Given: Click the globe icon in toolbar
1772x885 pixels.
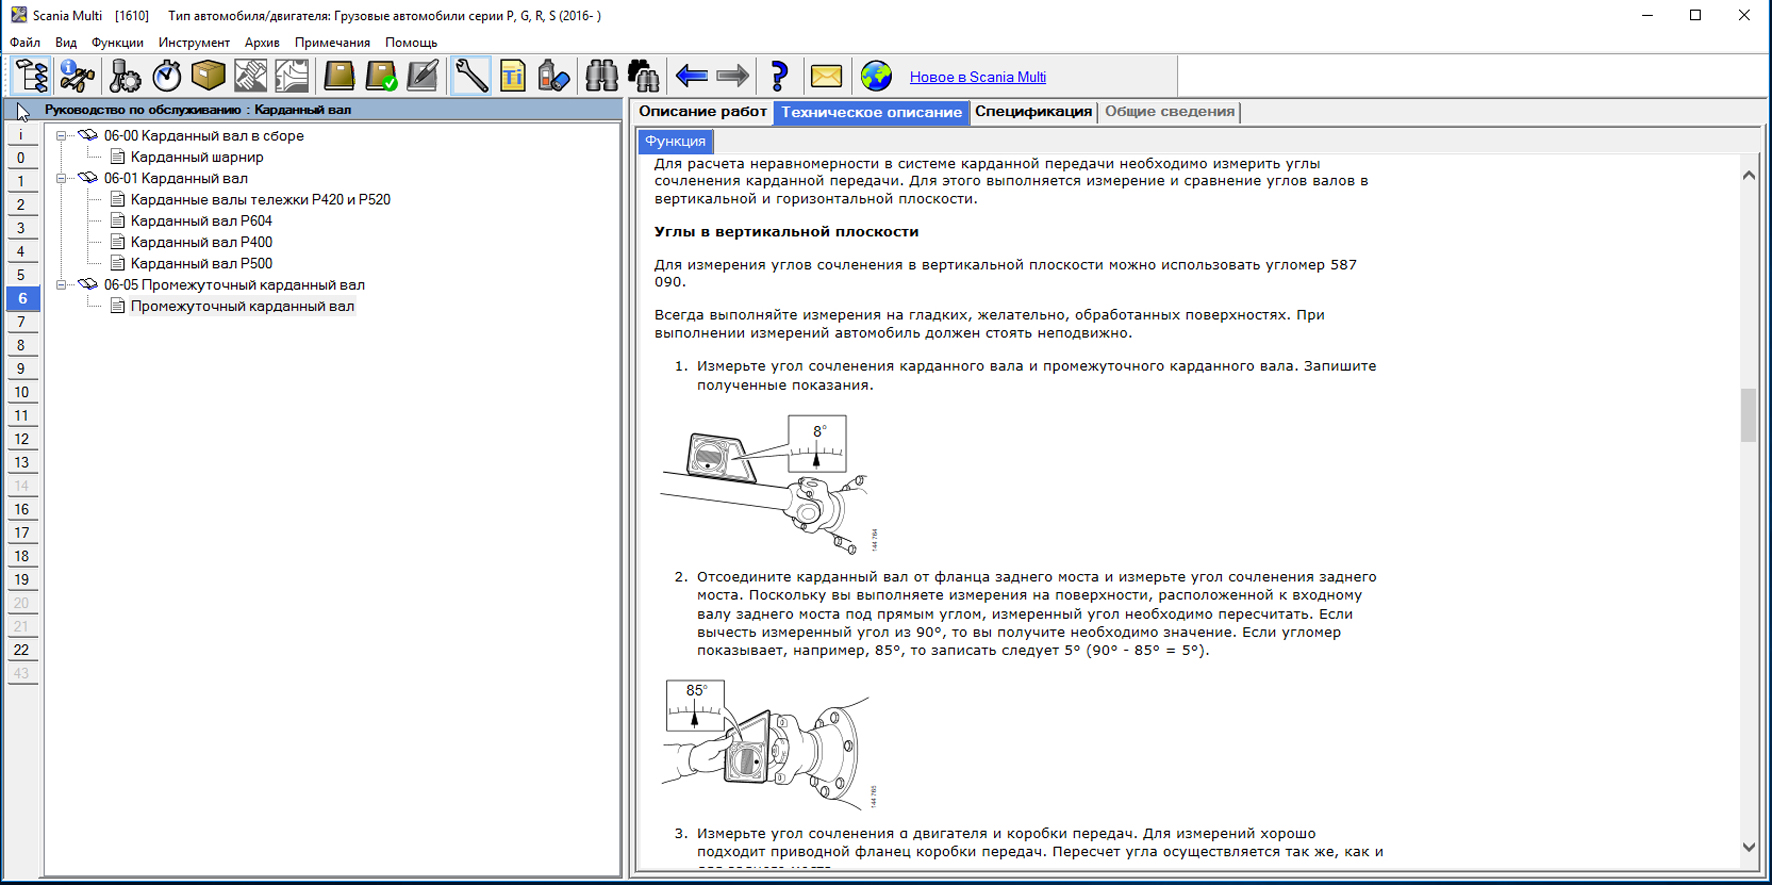Looking at the screenshot, I should 876,76.
